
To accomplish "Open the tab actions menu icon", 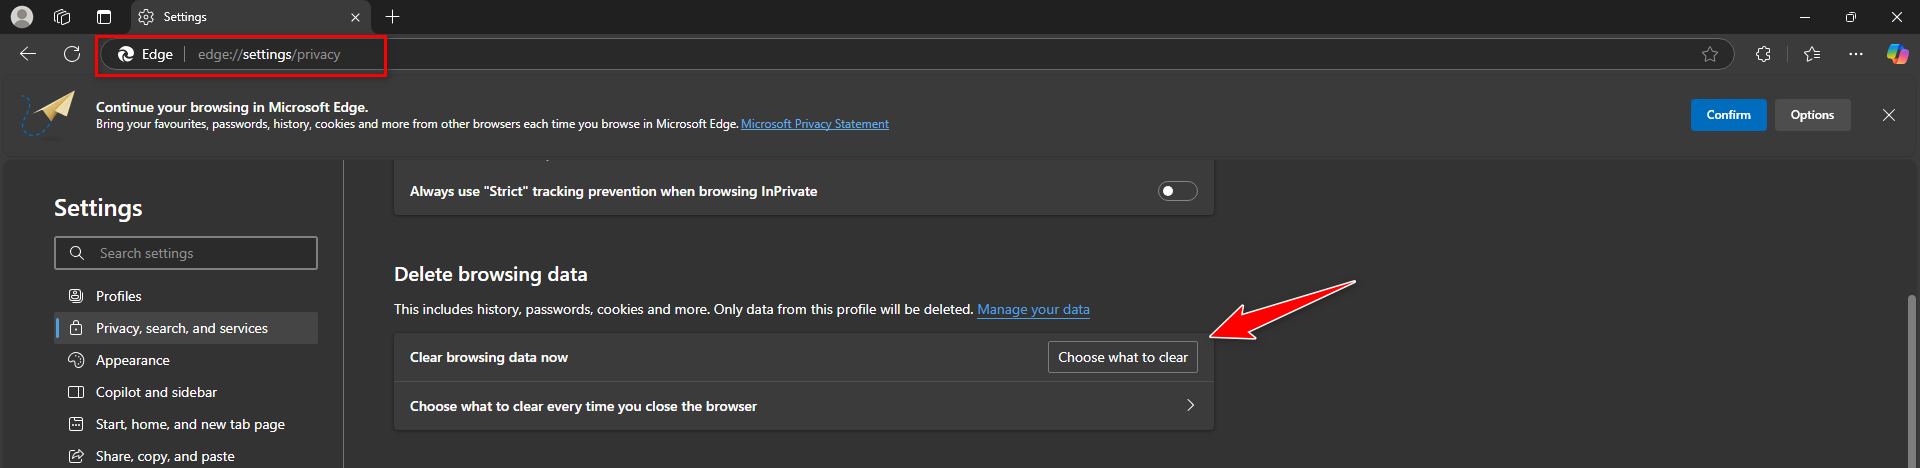I will tap(104, 17).
